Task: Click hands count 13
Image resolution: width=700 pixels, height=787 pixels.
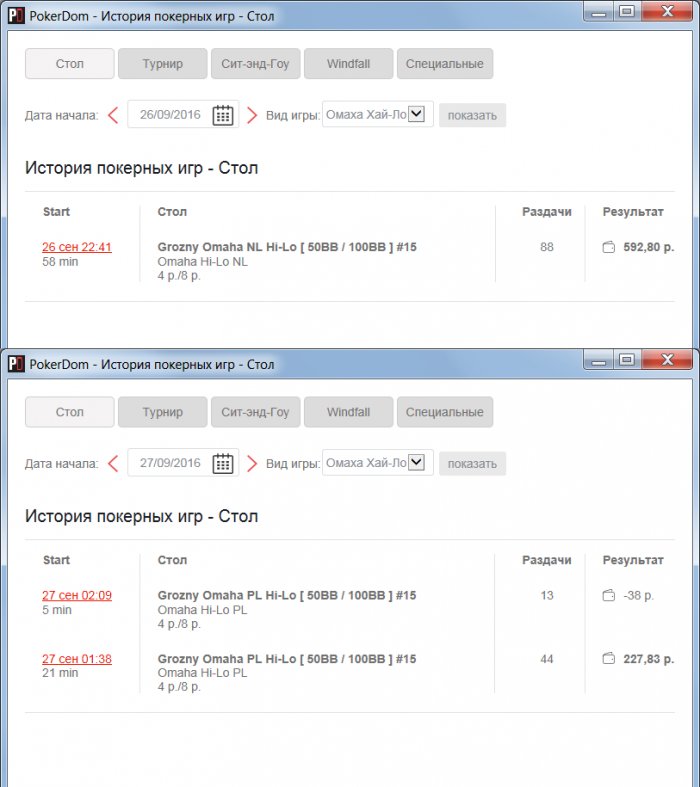Action: tap(546, 595)
